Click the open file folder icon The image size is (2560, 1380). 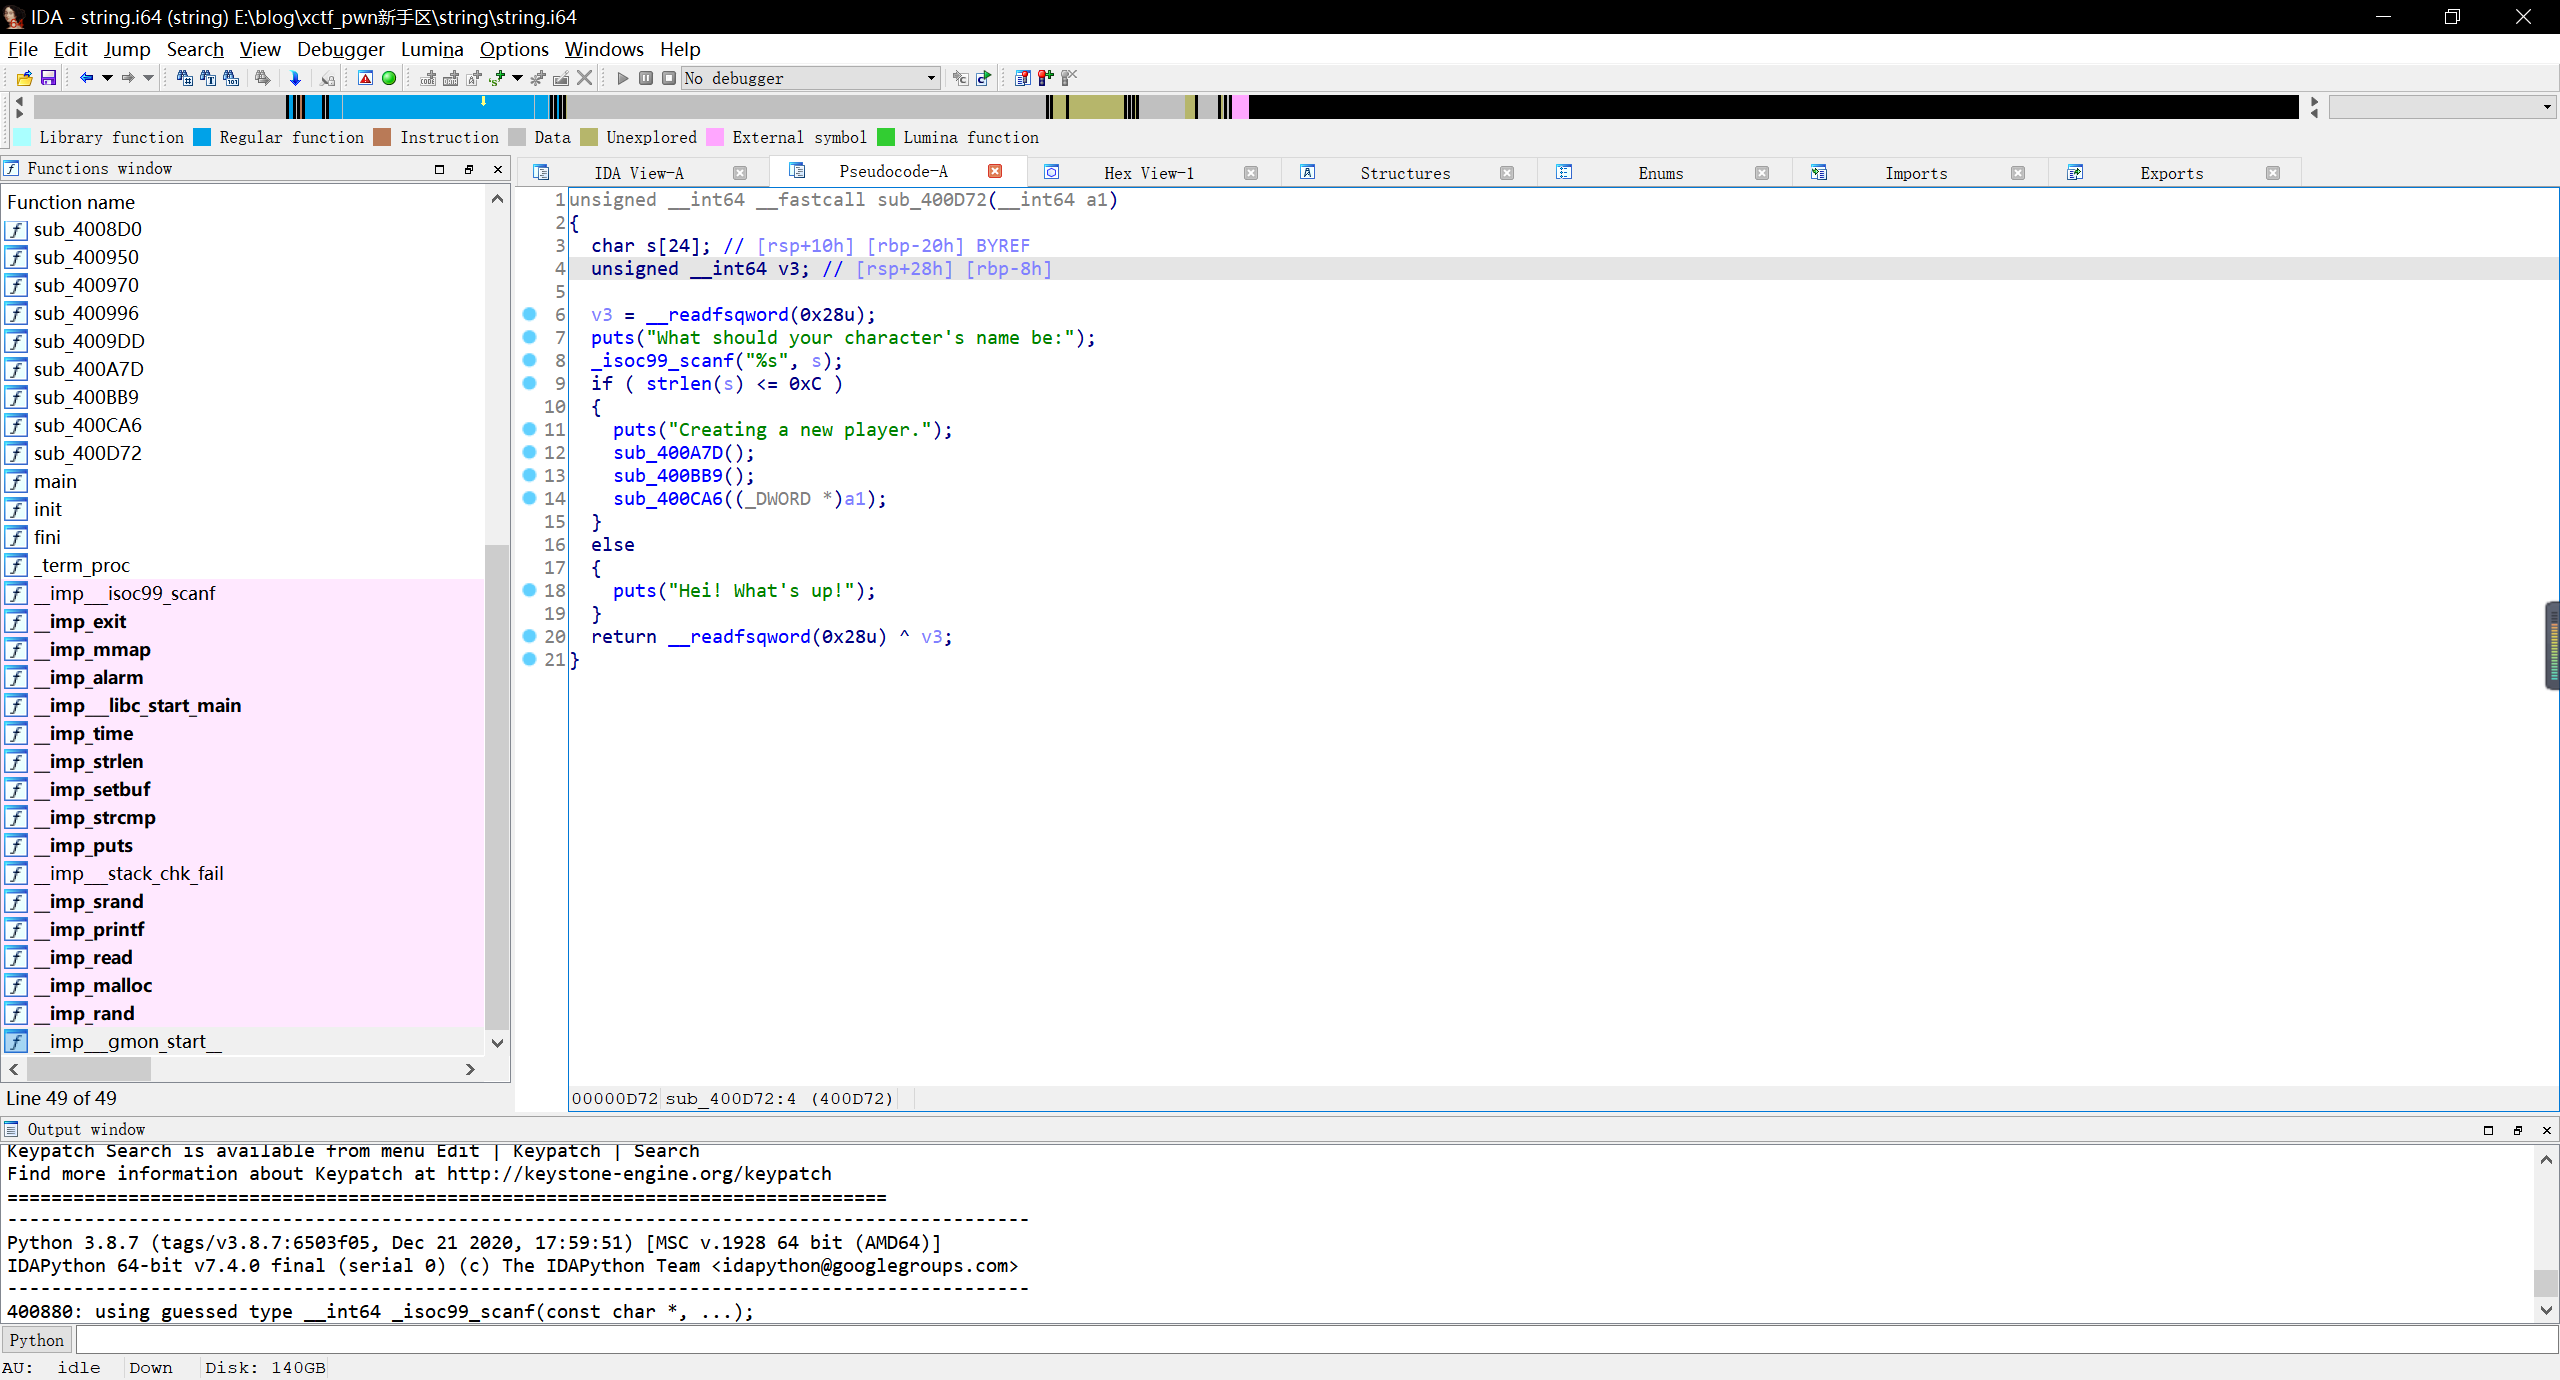pyautogui.click(x=25, y=78)
